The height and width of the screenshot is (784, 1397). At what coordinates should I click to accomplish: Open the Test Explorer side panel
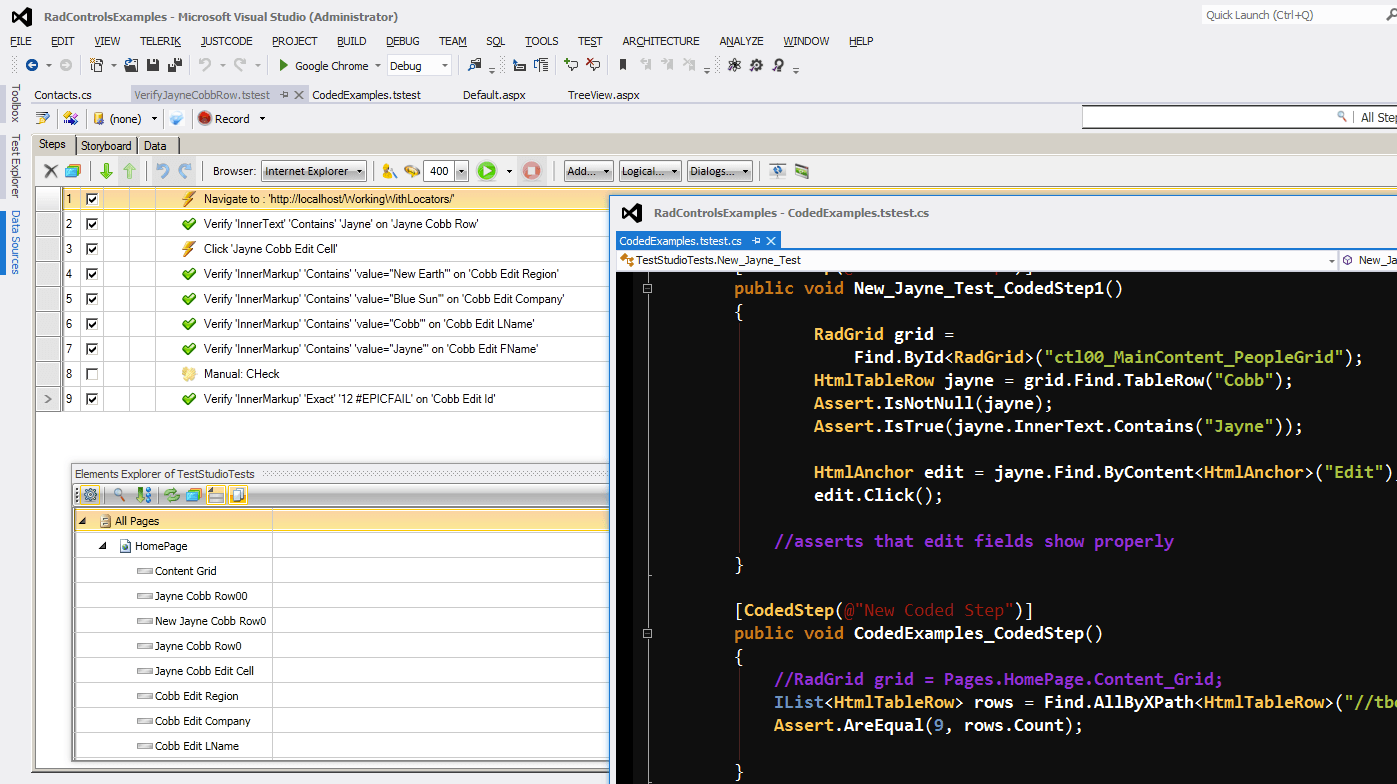pyautogui.click(x=14, y=166)
